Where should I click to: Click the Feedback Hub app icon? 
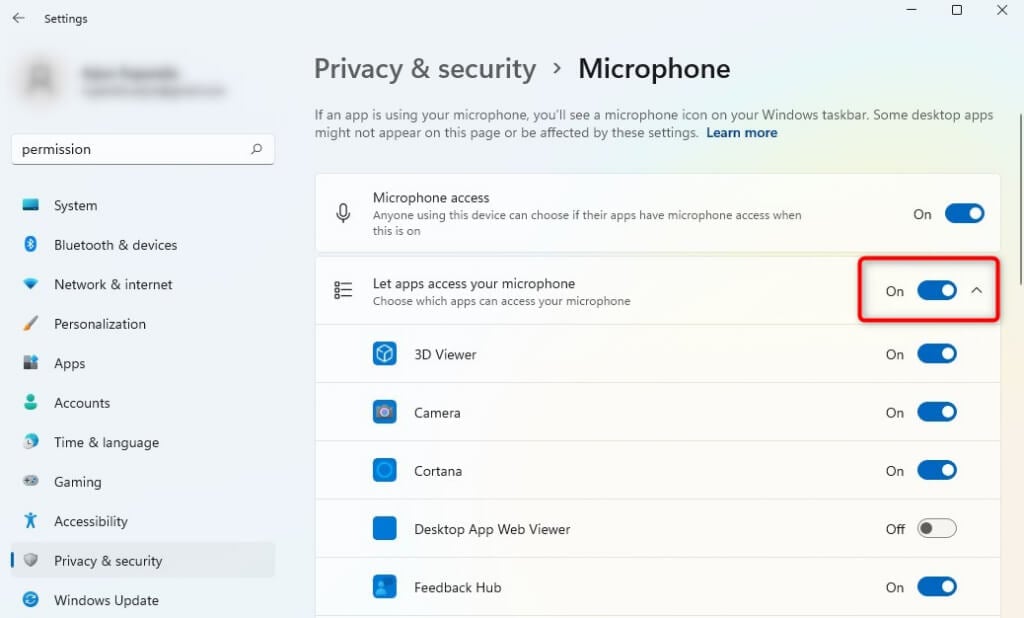(x=385, y=587)
